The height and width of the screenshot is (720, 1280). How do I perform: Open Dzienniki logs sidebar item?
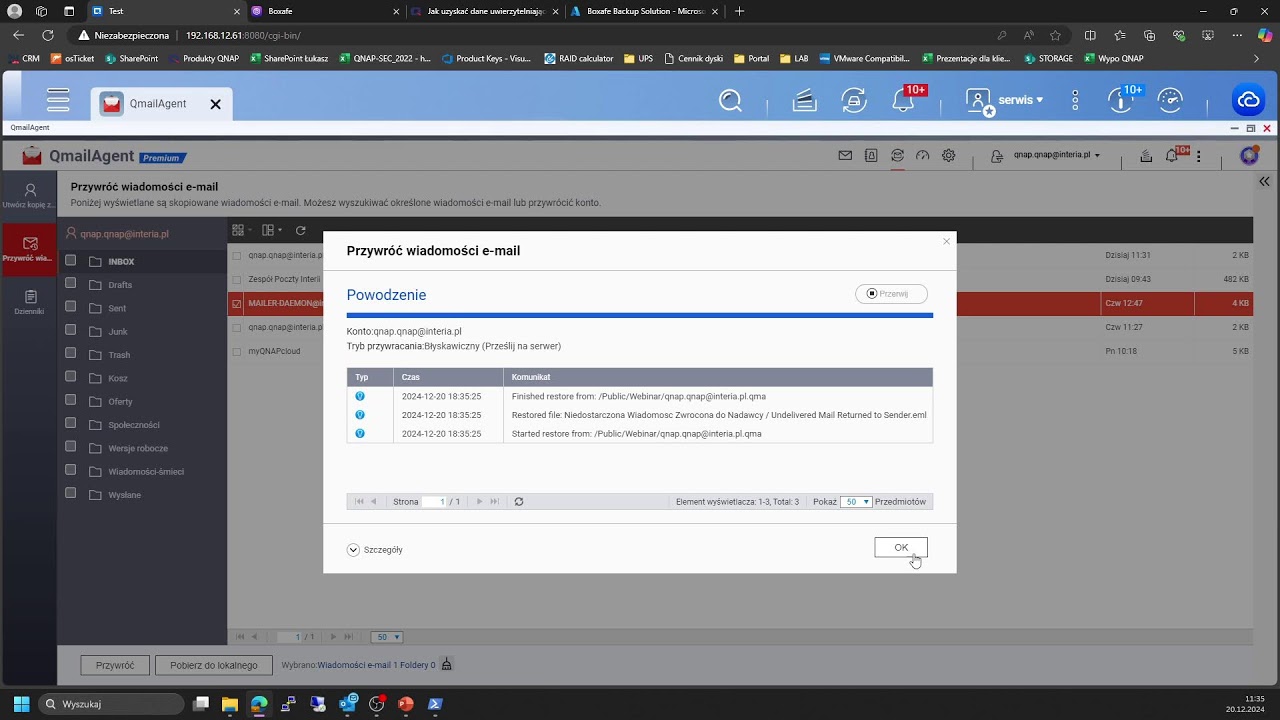coord(29,303)
